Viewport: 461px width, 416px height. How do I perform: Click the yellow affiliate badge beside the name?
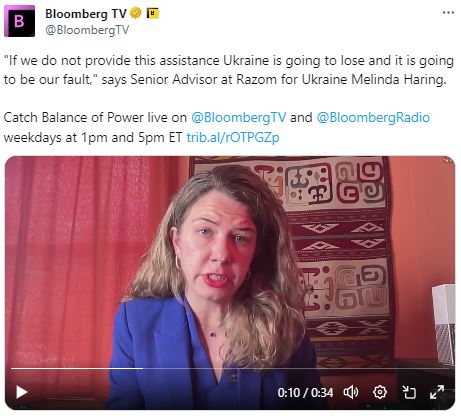tap(153, 14)
